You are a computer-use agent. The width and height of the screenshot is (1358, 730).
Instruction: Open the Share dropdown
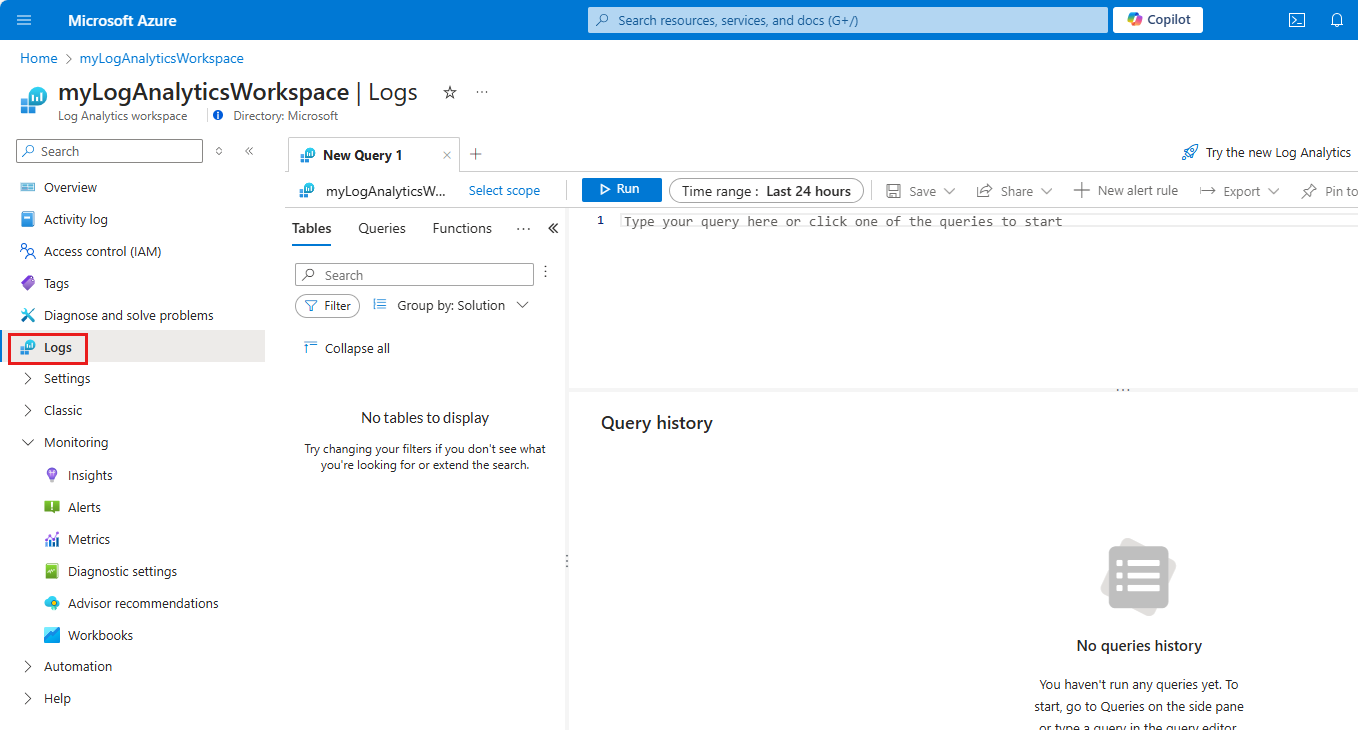pos(1014,191)
